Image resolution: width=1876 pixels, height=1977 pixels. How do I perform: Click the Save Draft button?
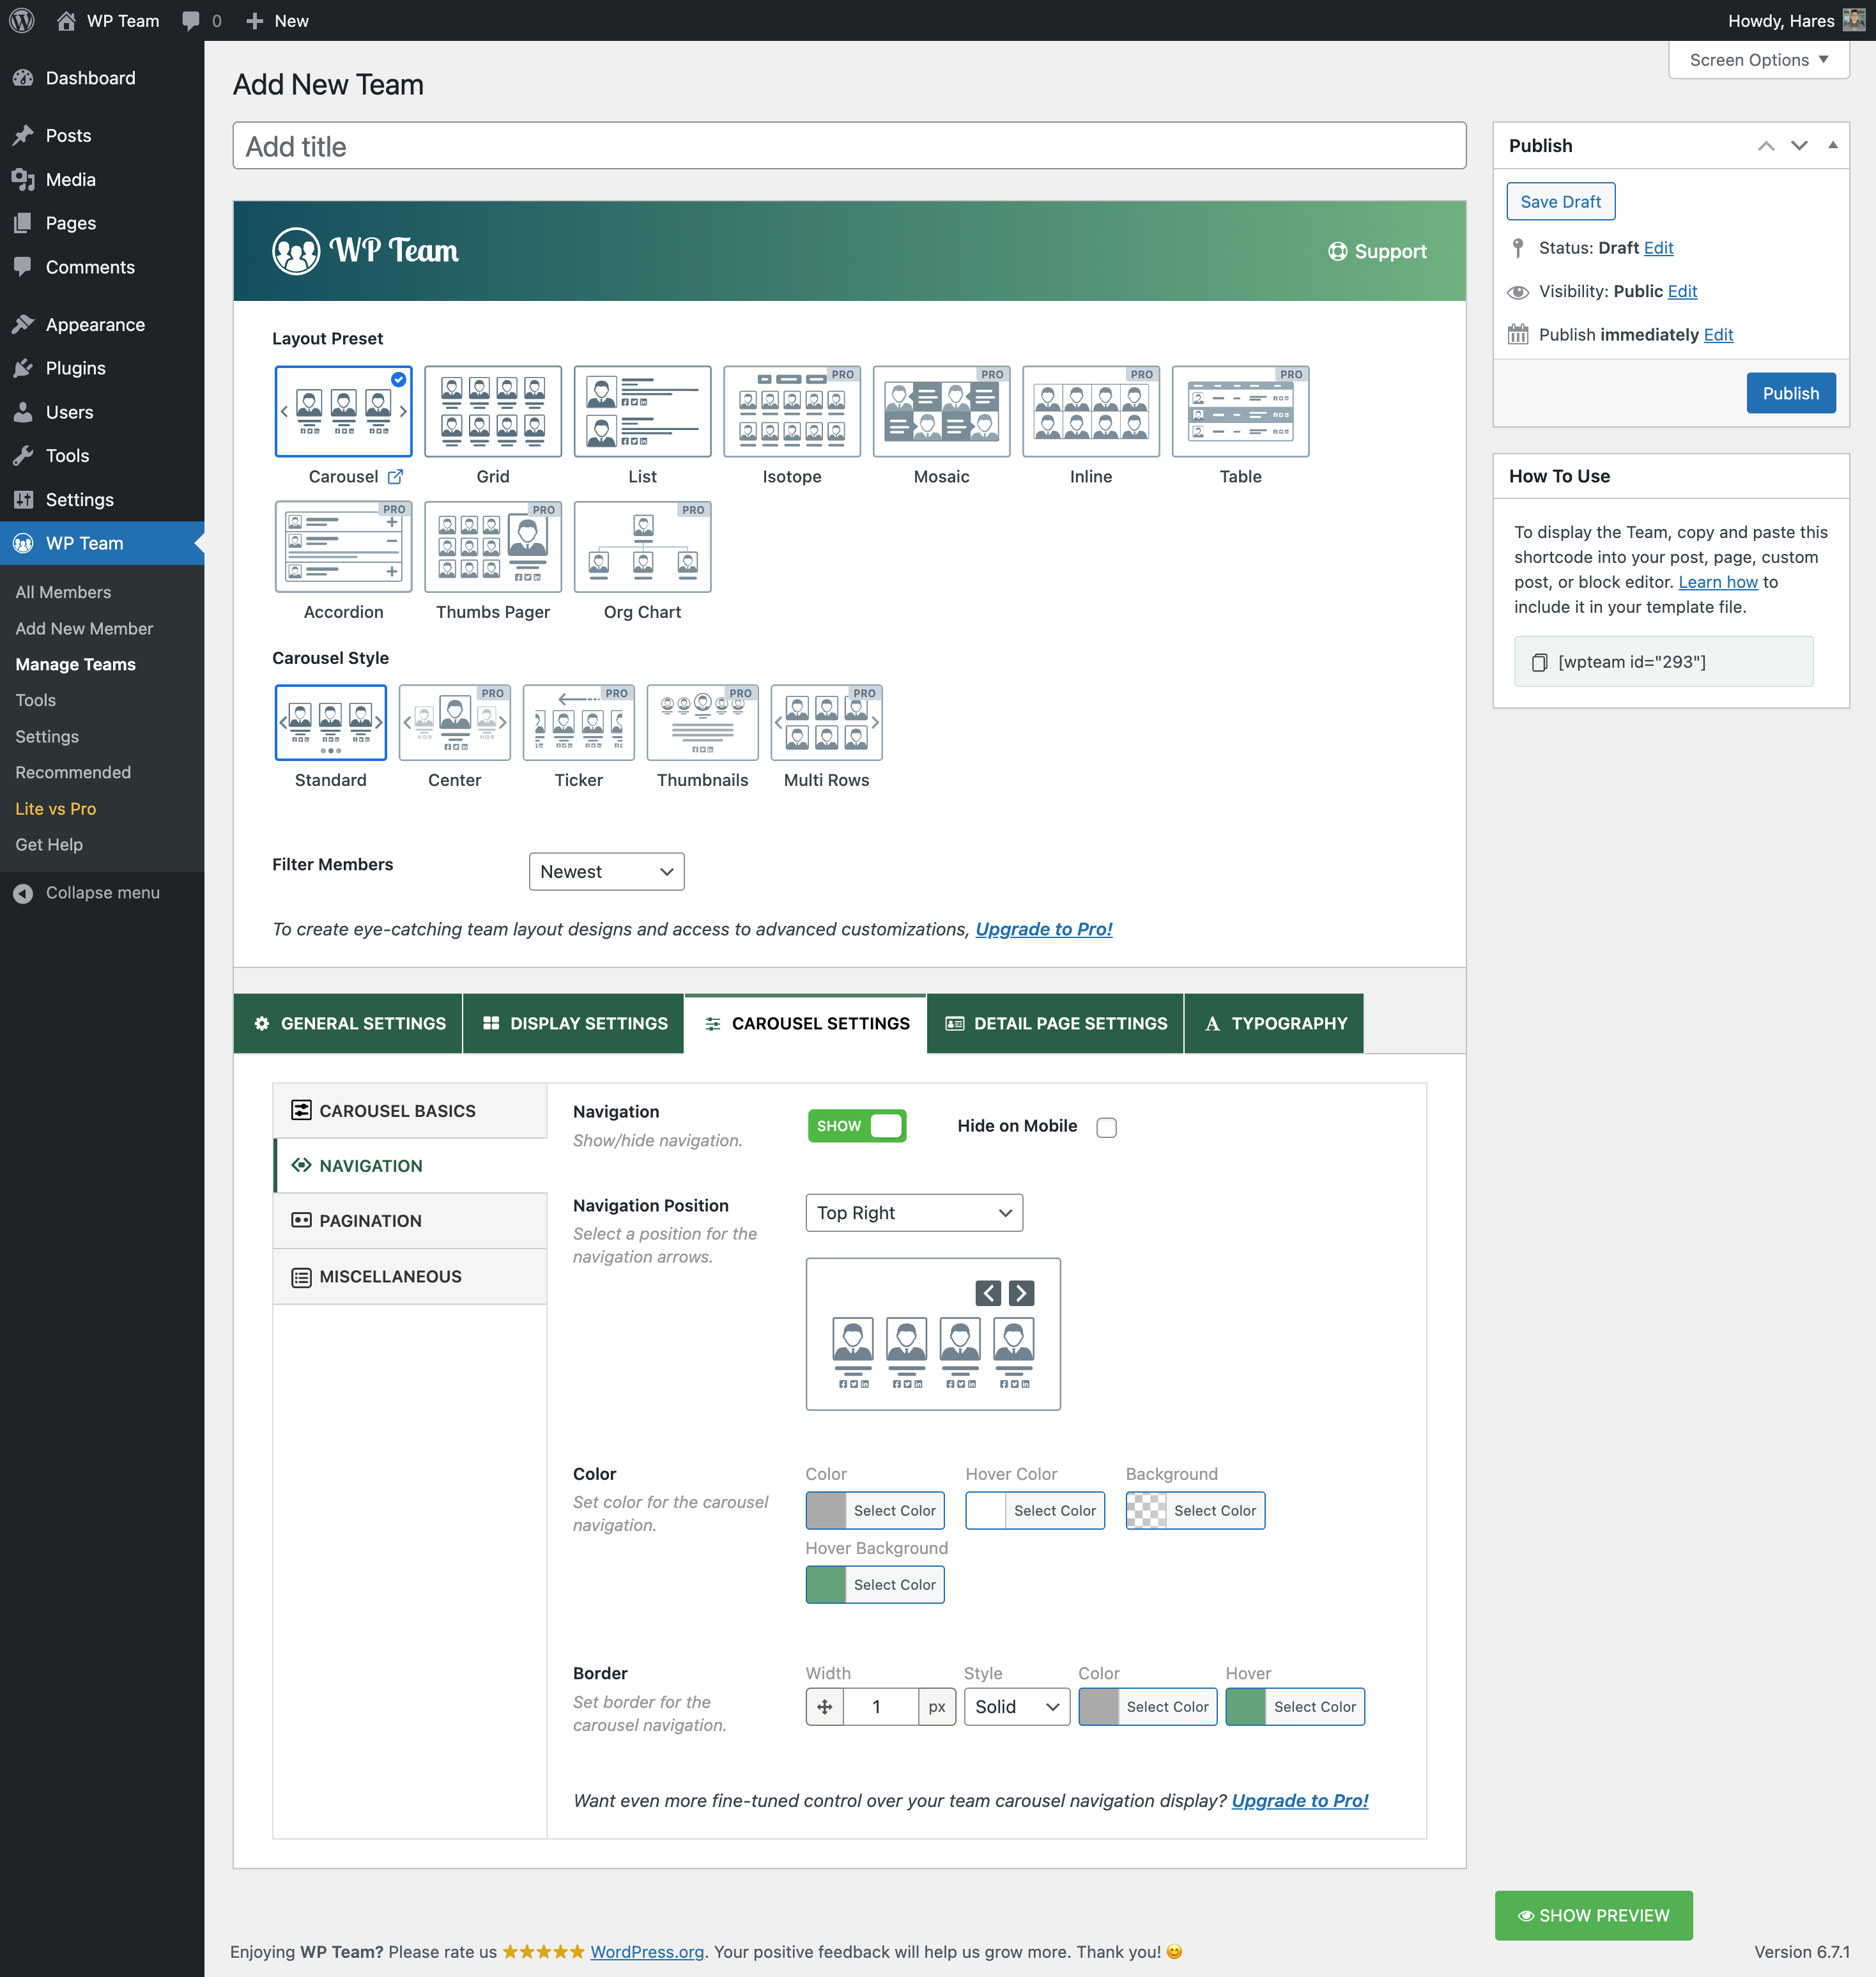pyautogui.click(x=1560, y=201)
